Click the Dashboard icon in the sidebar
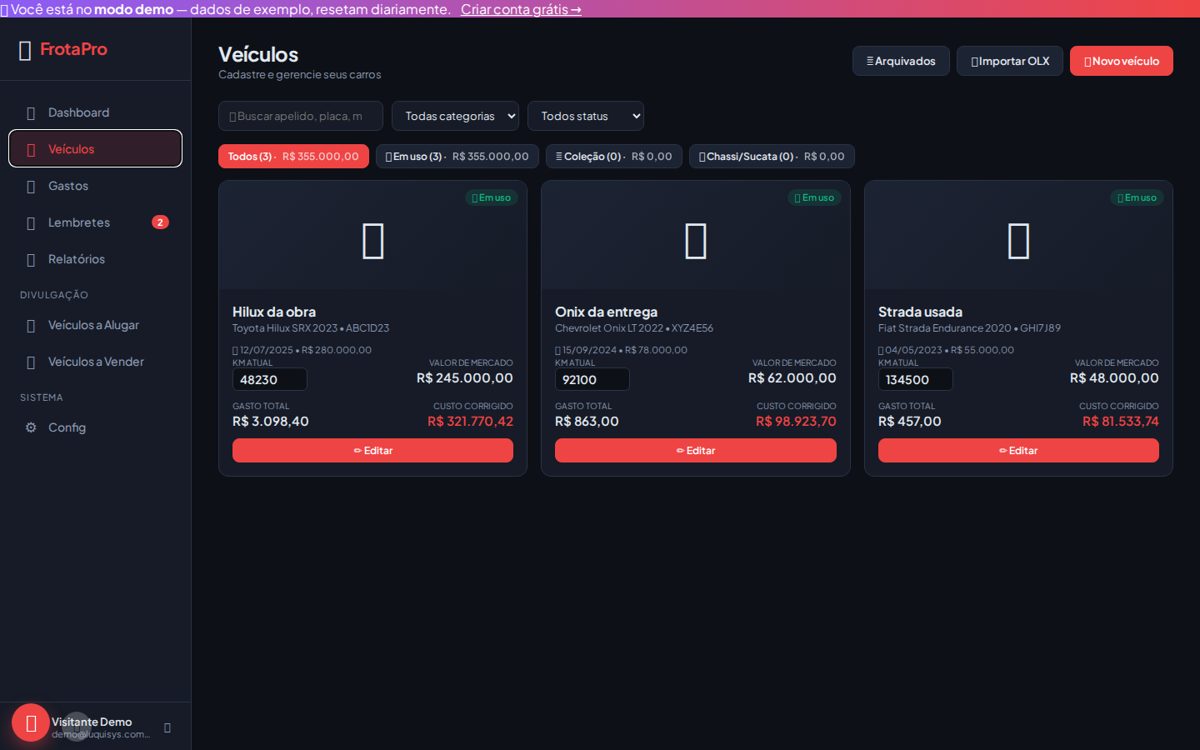 (31, 113)
